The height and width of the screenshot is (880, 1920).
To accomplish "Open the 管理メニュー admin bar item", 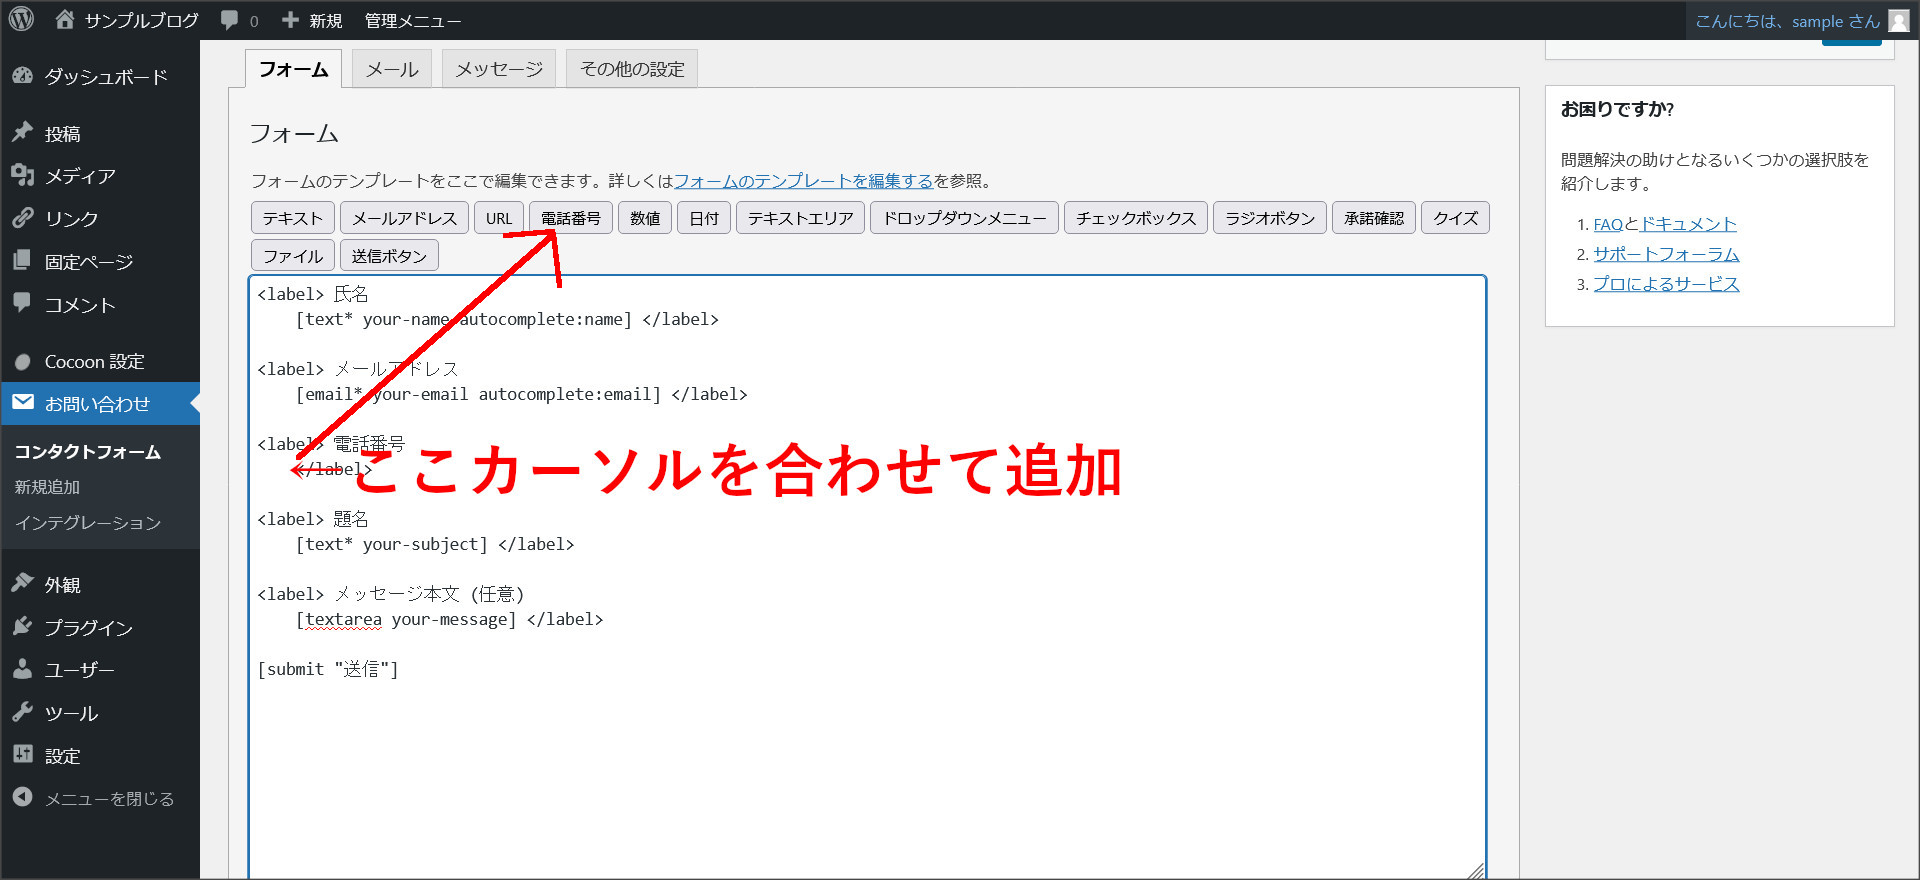I will [x=412, y=21].
